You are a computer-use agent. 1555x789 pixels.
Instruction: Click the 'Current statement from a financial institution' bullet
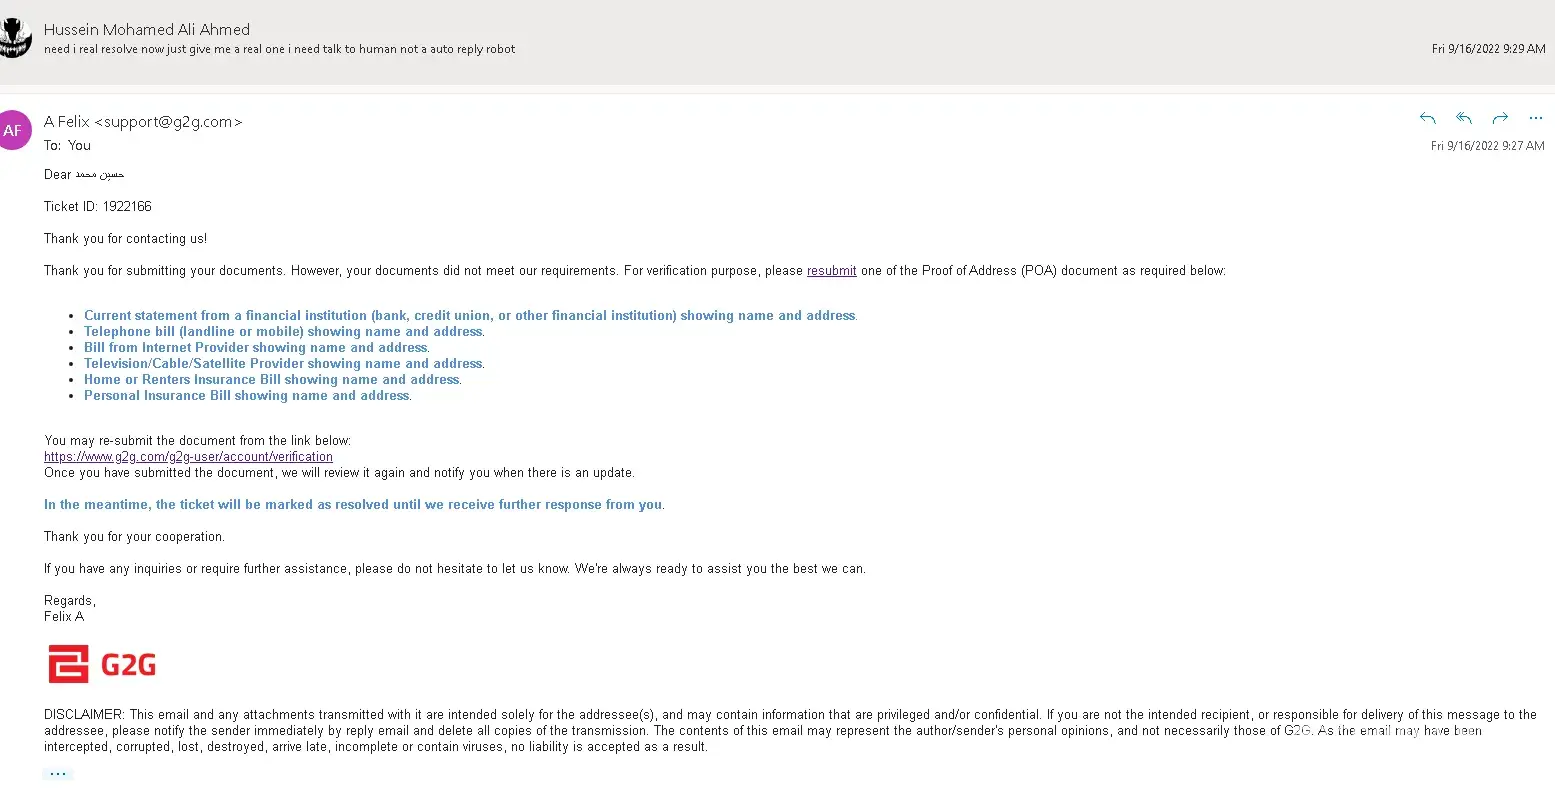(x=470, y=316)
